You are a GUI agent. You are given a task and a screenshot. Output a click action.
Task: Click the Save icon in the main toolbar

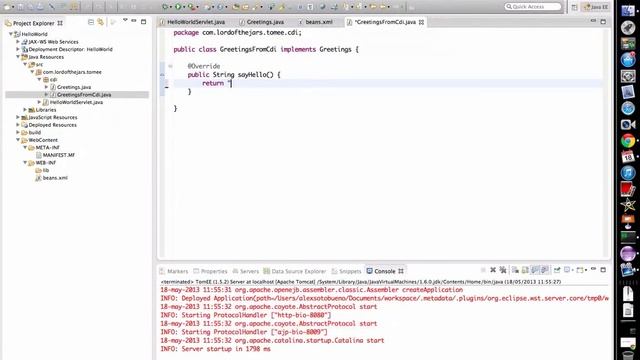point(20,7)
